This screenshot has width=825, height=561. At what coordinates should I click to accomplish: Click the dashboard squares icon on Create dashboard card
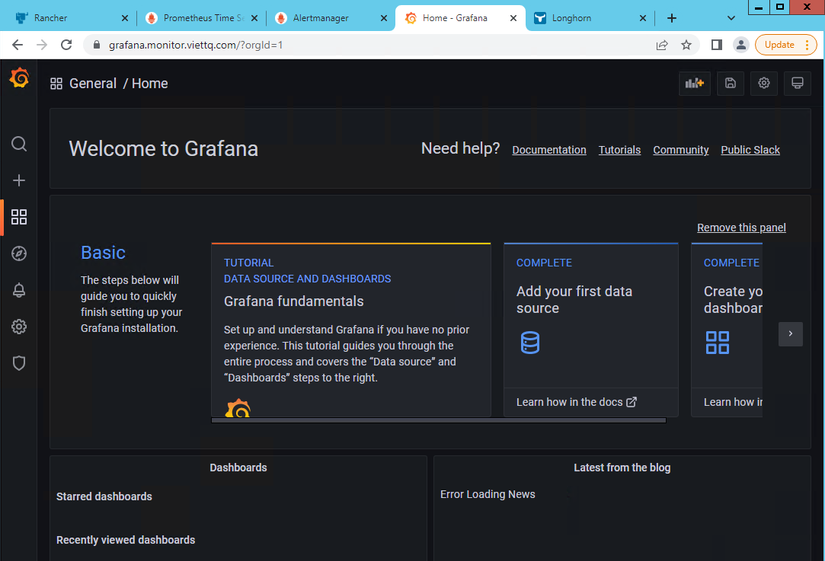[x=717, y=343]
